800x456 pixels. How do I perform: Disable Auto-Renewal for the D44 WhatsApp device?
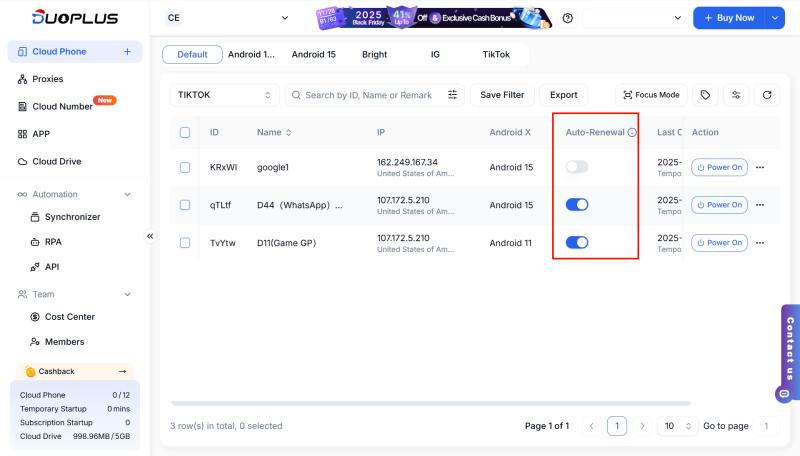[576, 204]
